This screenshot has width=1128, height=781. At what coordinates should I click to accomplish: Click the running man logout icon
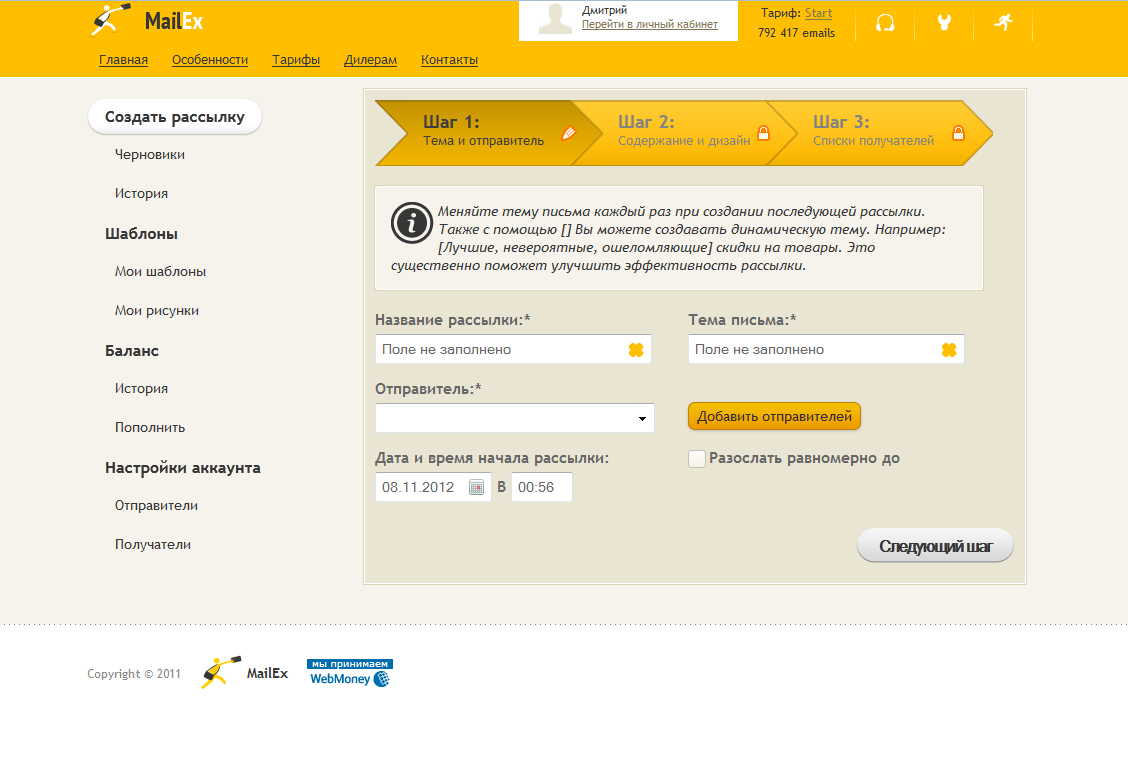pos(1003,23)
